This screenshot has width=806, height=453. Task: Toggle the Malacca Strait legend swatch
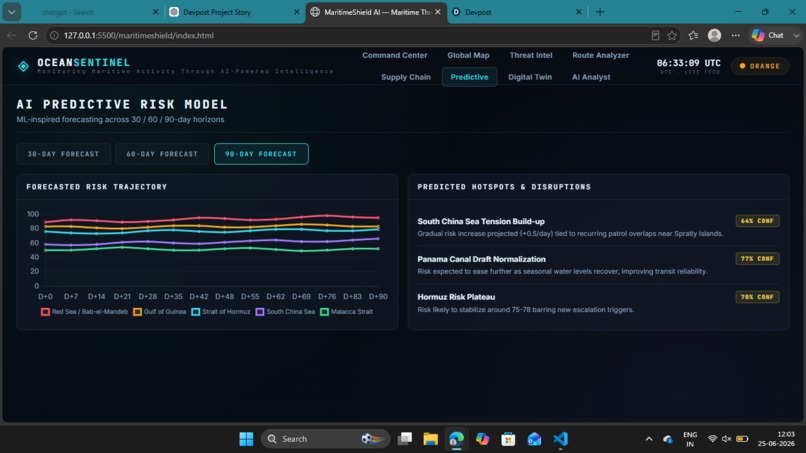pyautogui.click(x=324, y=312)
